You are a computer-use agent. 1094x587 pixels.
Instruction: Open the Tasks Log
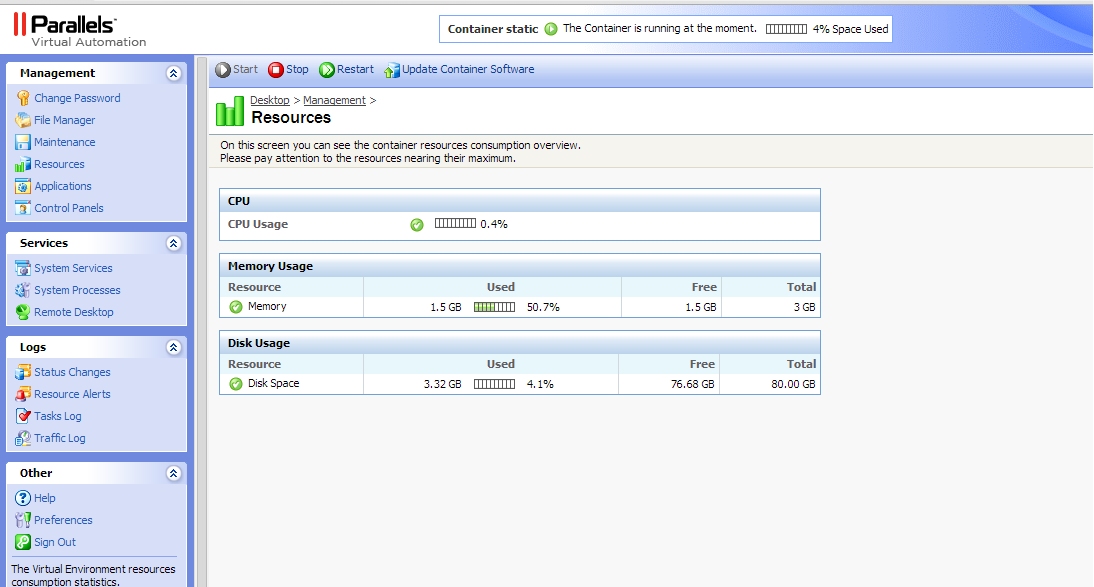point(58,416)
